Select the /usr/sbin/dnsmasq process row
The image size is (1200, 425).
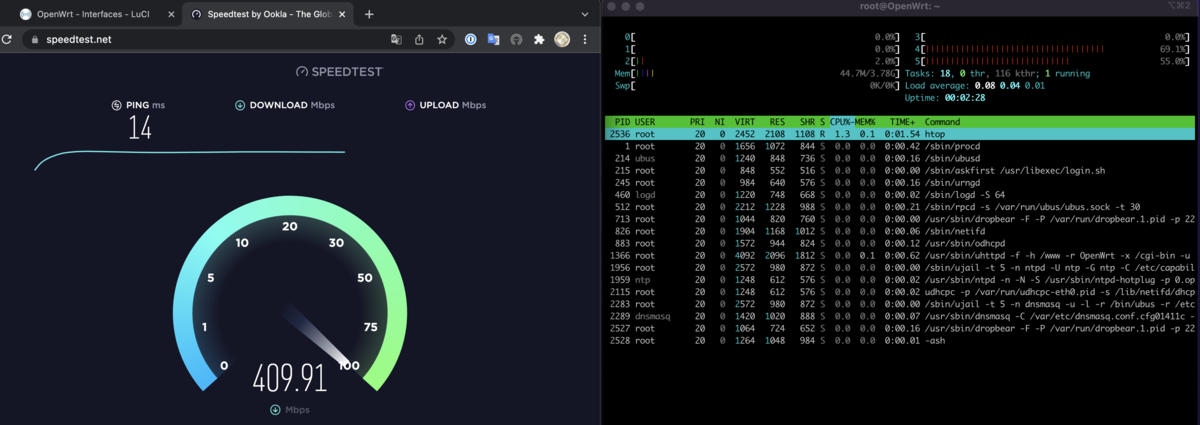(900, 316)
